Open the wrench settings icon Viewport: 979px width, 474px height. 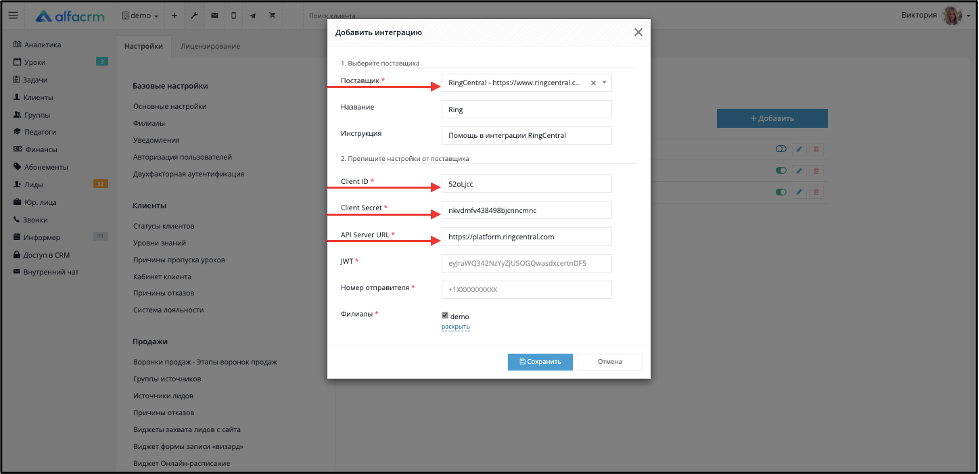click(194, 16)
